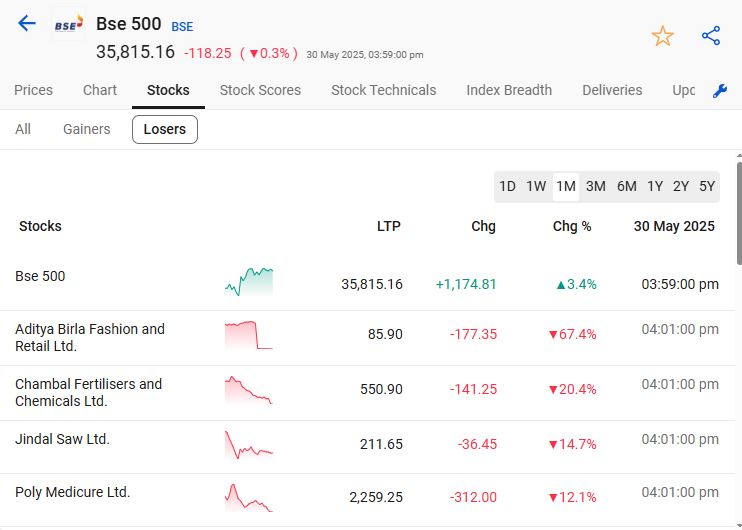Add Bse 500 to favorites star
The width and height of the screenshot is (742, 530).
coord(662,36)
